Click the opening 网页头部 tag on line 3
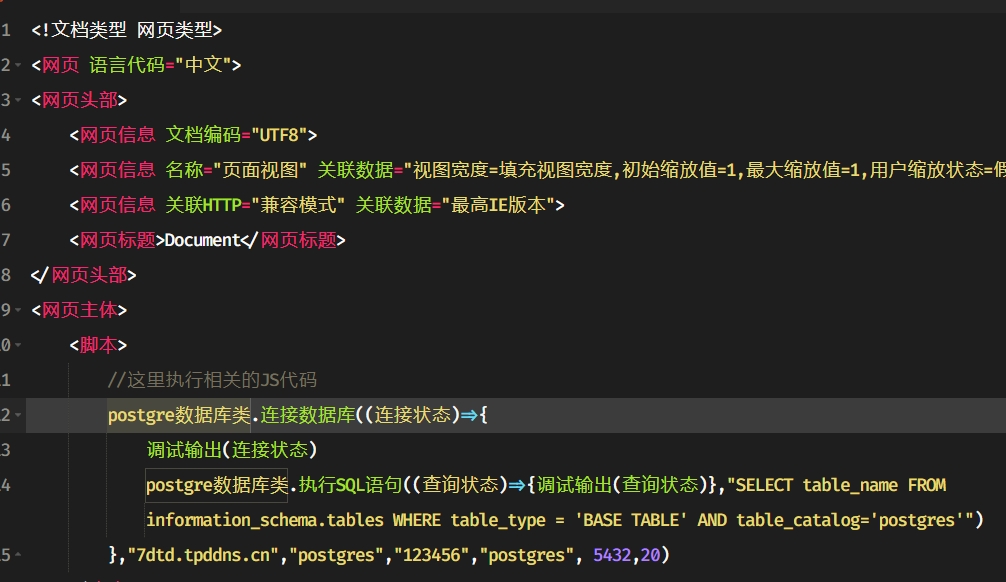1006x582 pixels. coord(80,100)
